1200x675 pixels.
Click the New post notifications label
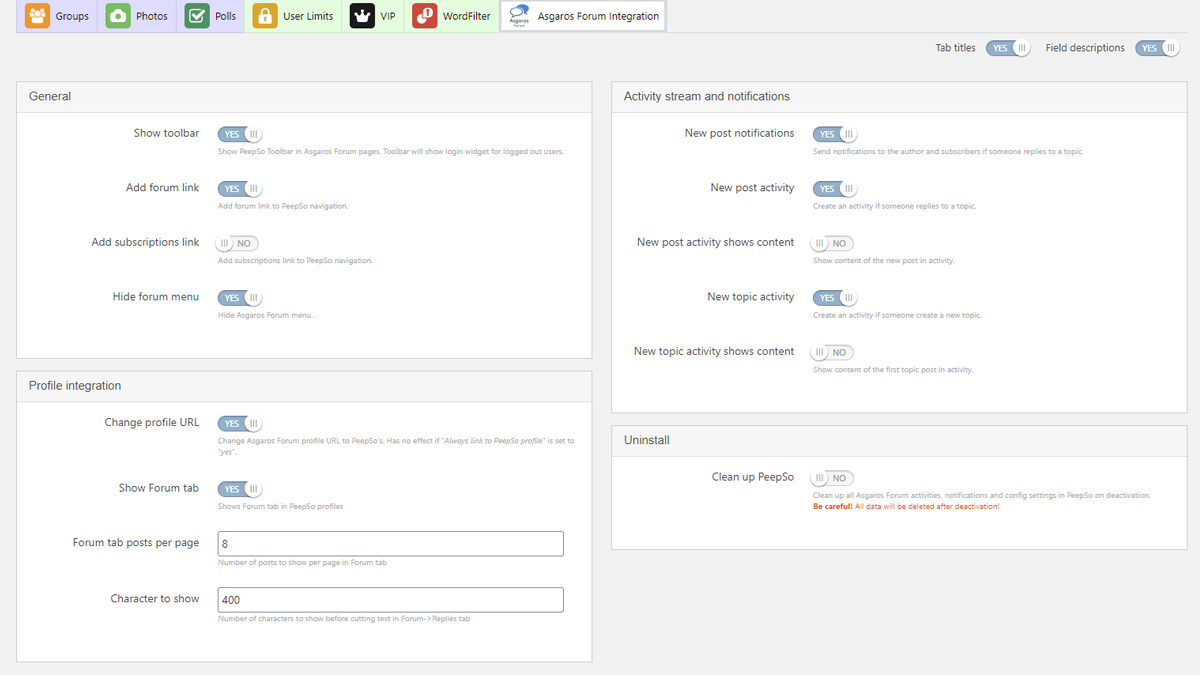pos(739,133)
